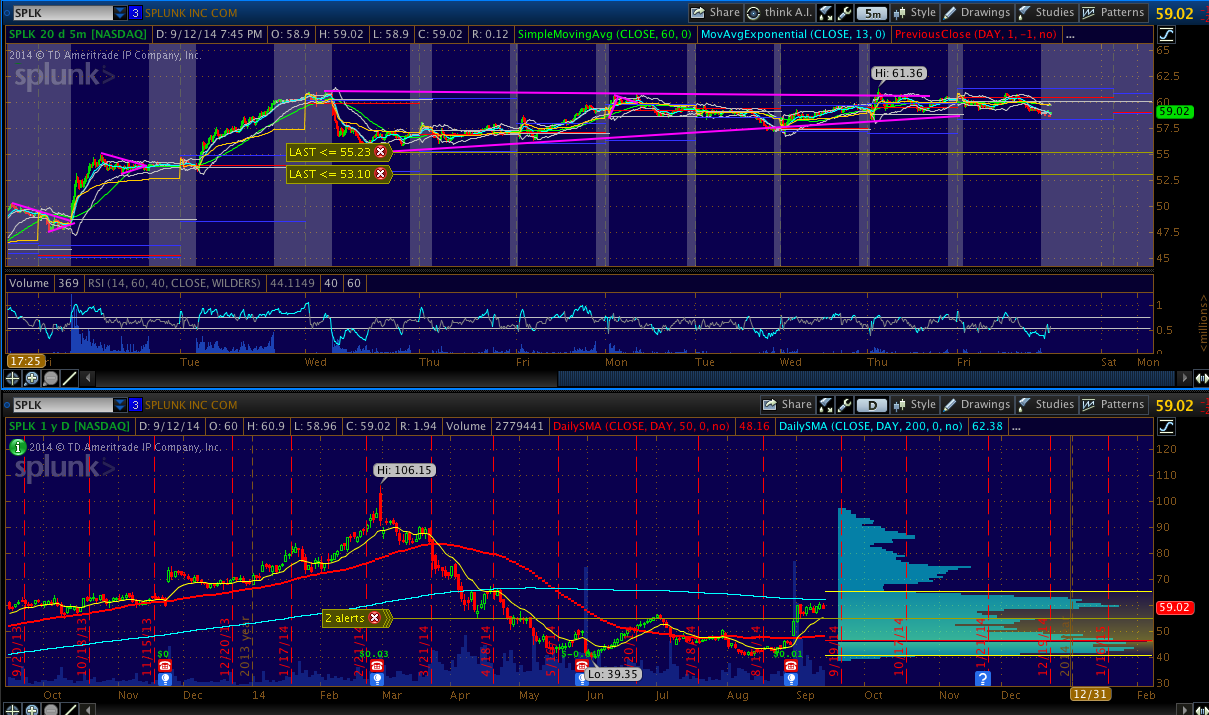
Task: Open the D aggregation selector in lower chart
Action: click(x=871, y=405)
